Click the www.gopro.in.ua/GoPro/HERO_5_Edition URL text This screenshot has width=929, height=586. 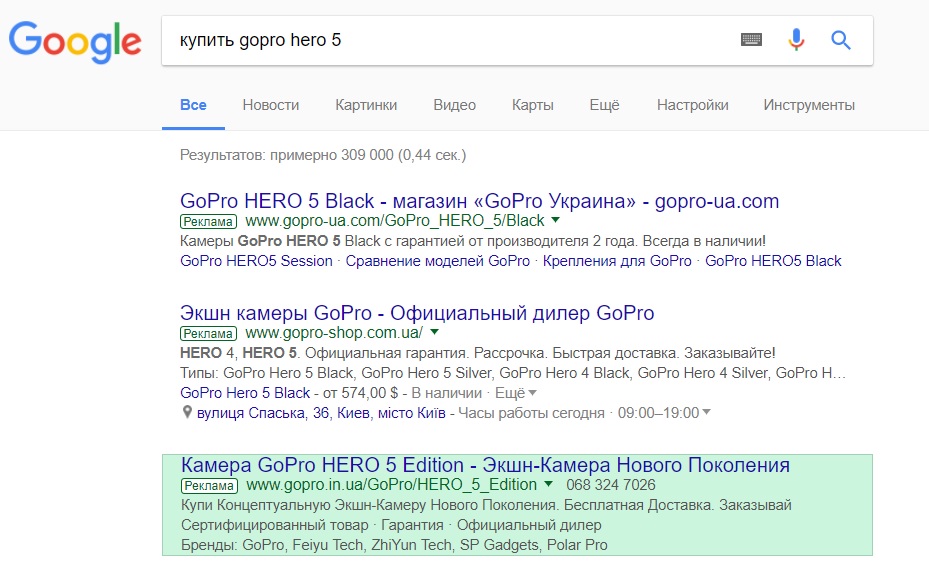click(x=392, y=485)
